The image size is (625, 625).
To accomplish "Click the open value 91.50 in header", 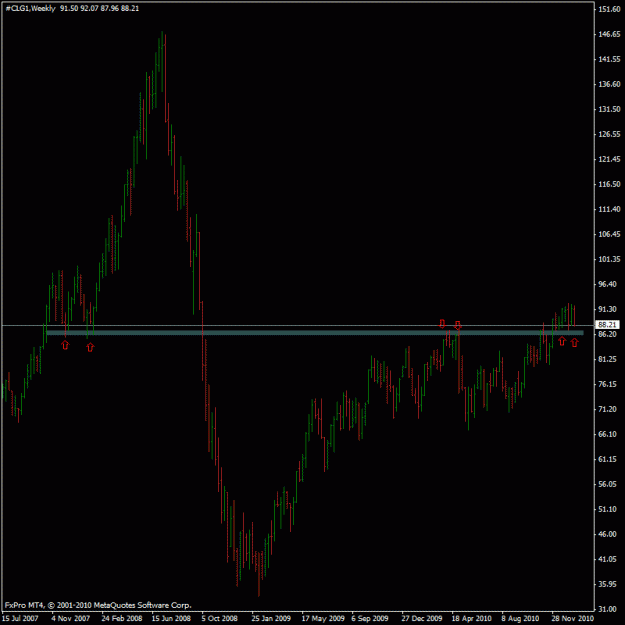I will click(69, 8).
